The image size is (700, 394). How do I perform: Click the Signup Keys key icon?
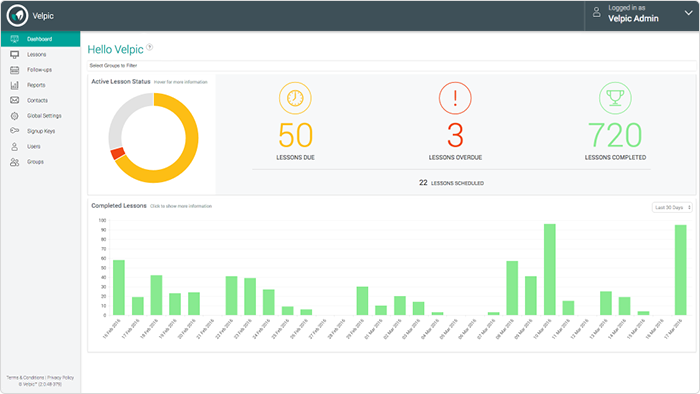coord(14,131)
